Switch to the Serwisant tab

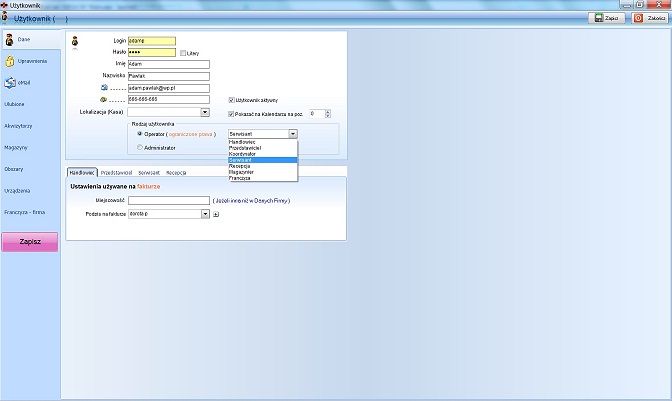(149, 173)
